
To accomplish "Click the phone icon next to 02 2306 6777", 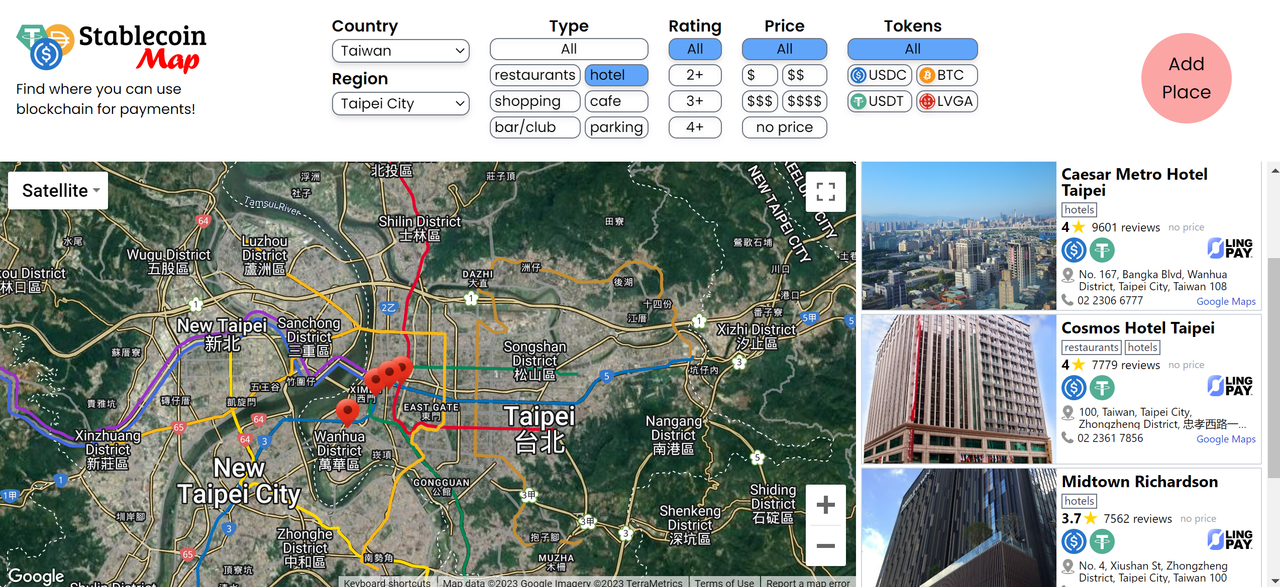I will [1069, 300].
